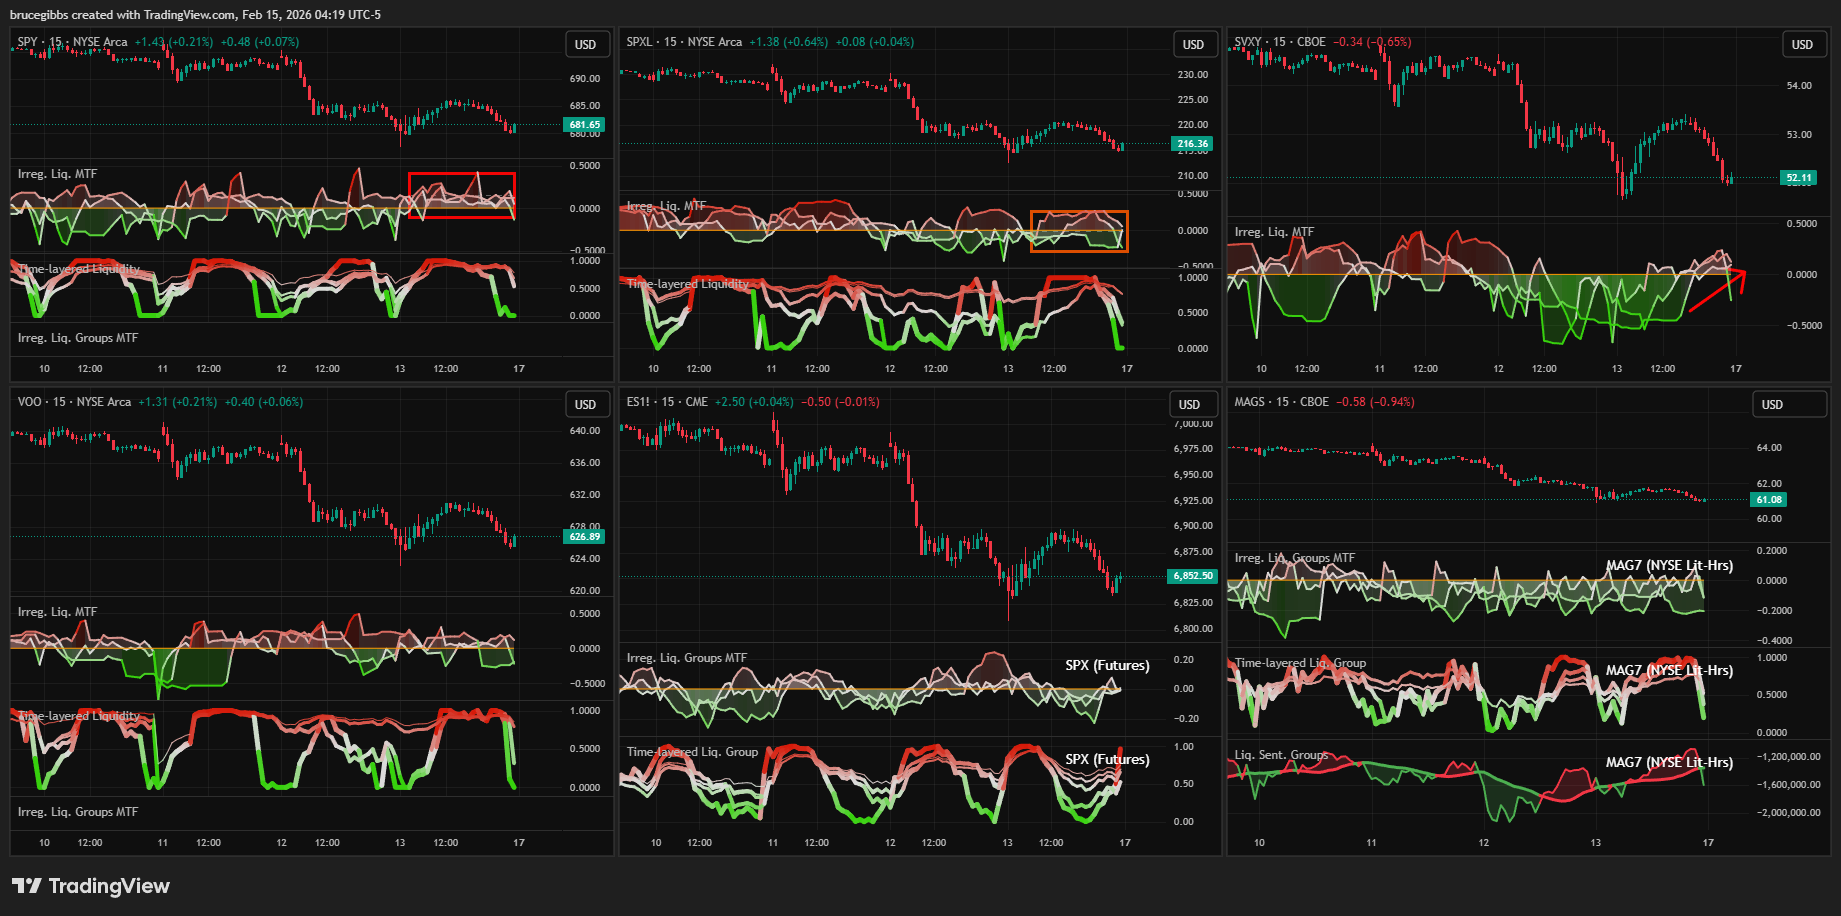Select the orange rectangle annotation on SPXL chart

(1078, 212)
